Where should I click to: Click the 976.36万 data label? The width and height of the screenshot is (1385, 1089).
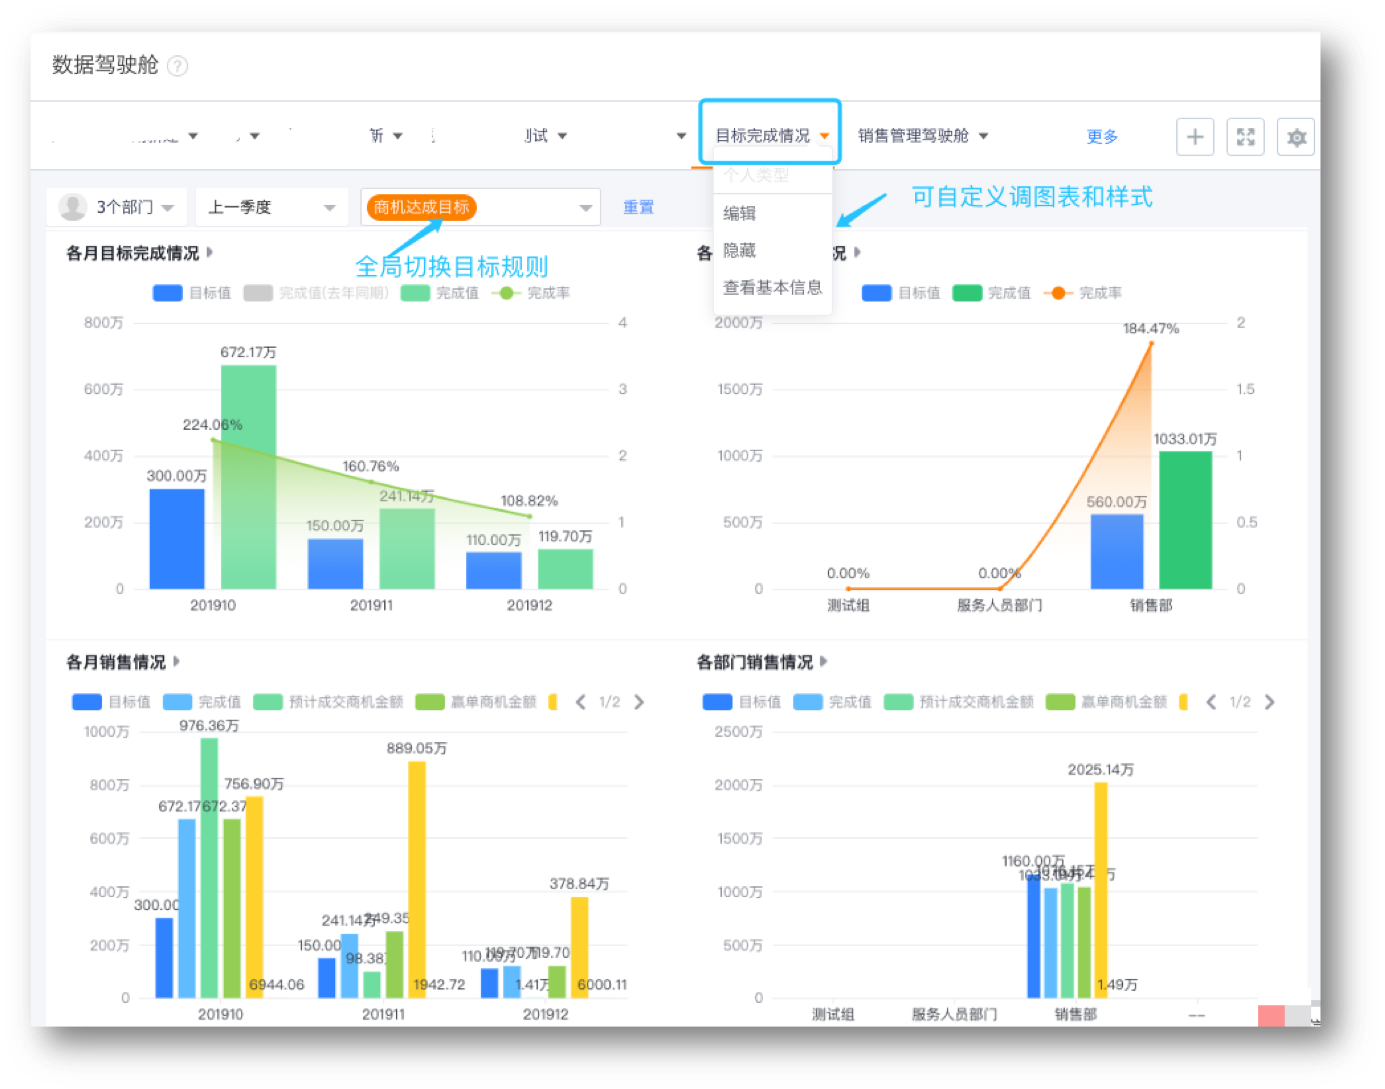pyautogui.click(x=209, y=726)
